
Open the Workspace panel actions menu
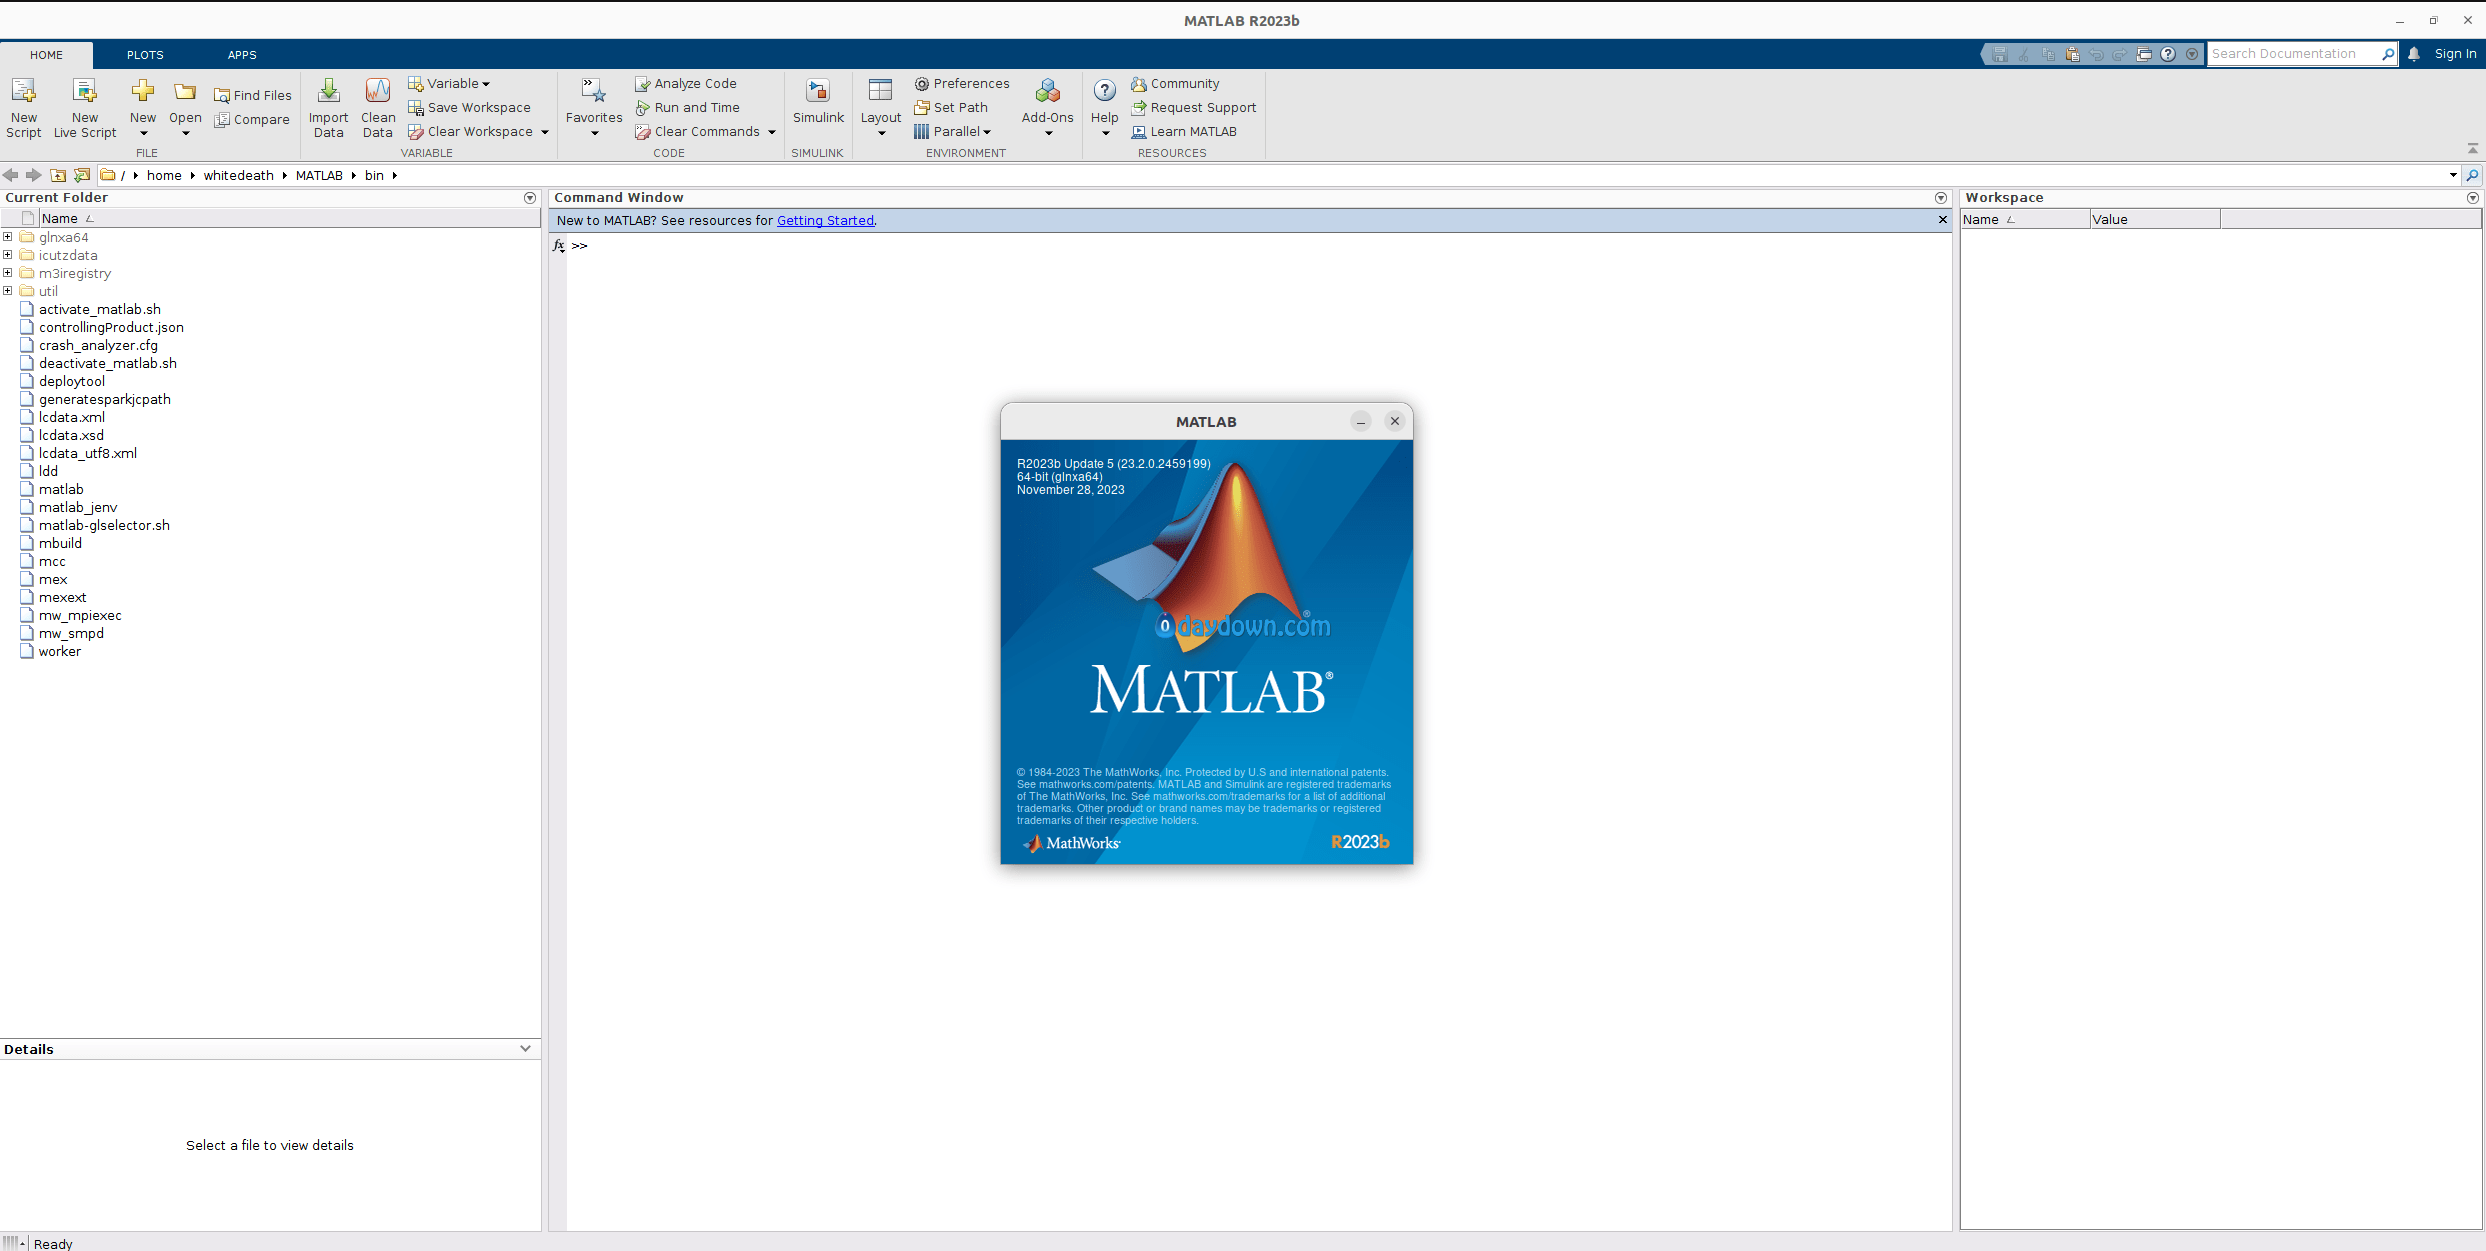pyautogui.click(x=2473, y=198)
